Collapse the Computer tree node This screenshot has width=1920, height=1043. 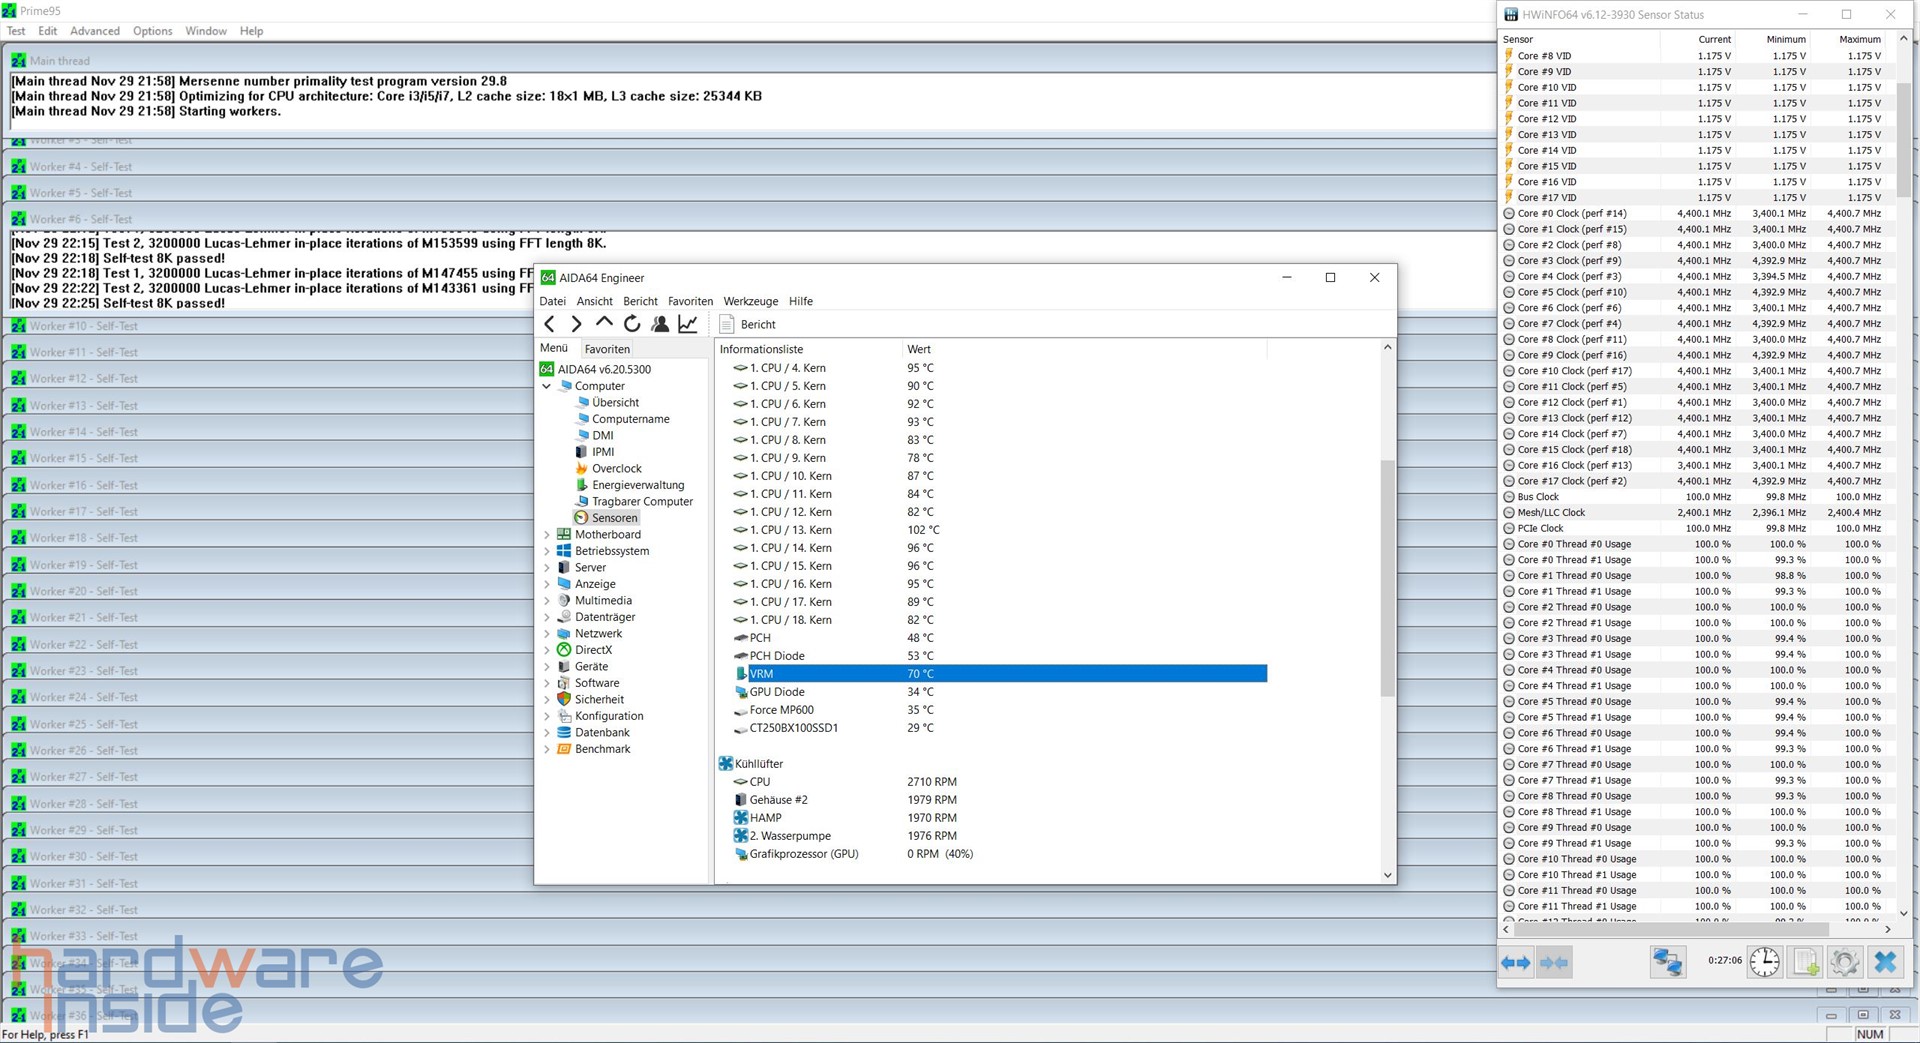tap(547, 386)
